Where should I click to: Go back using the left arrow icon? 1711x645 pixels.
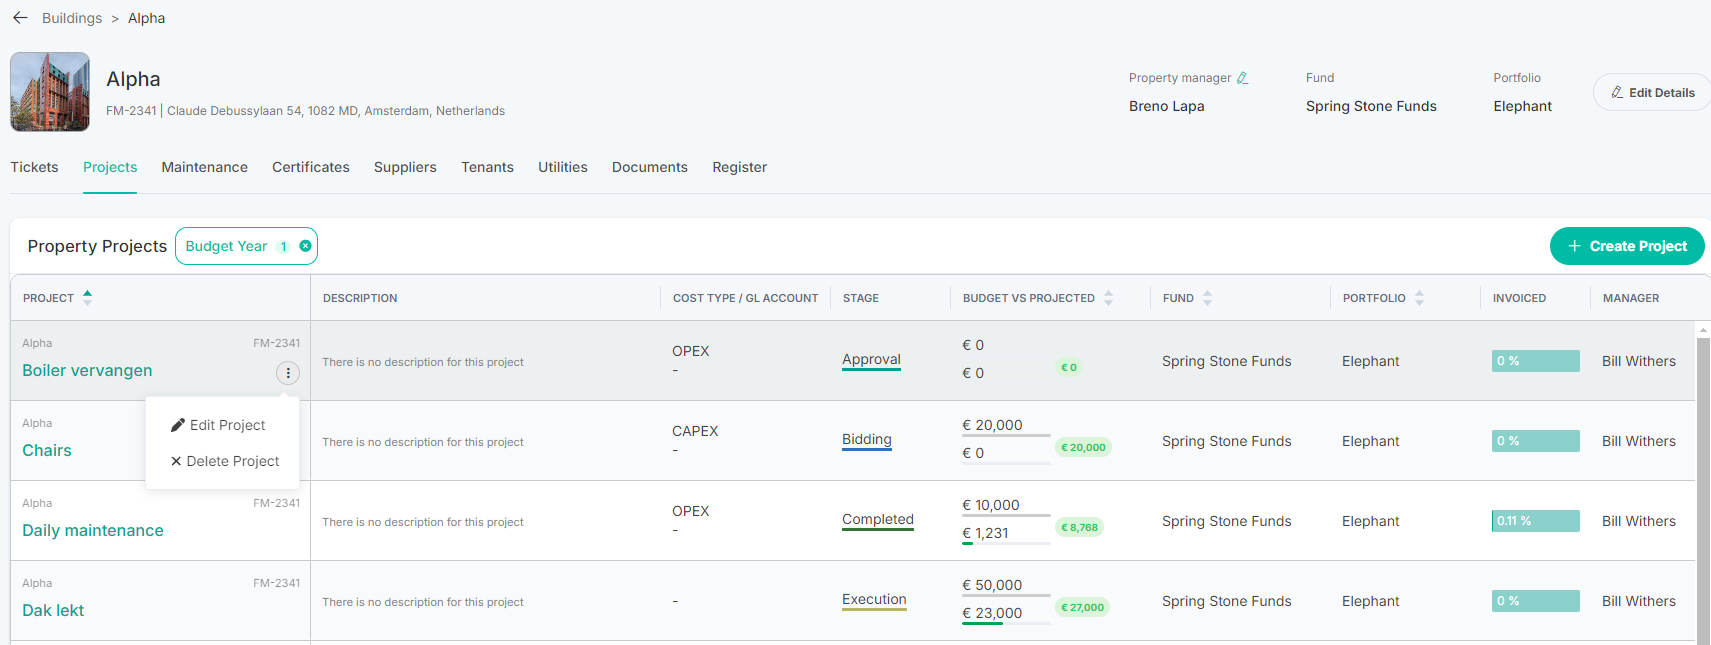click(x=20, y=18)
